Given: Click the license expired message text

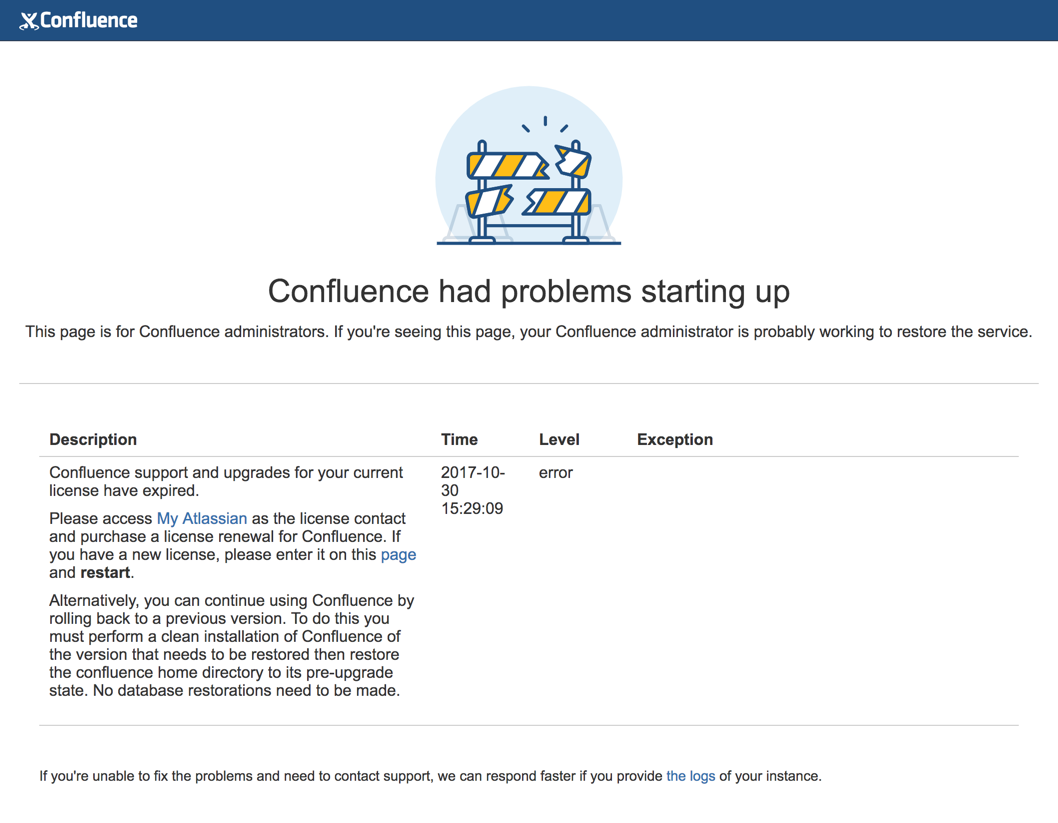Looking at the screenshot, I should point(226,481).
